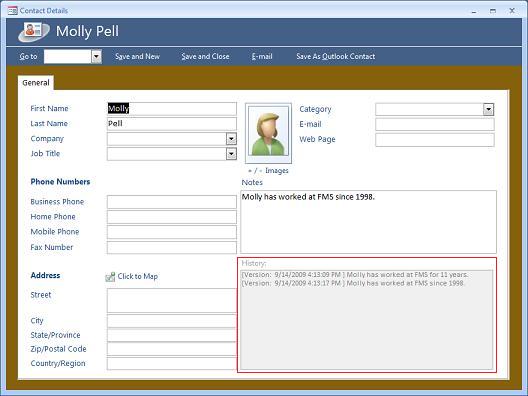Open the Go to dropdown arrow
528x396 pixels.
click(96, 57)
